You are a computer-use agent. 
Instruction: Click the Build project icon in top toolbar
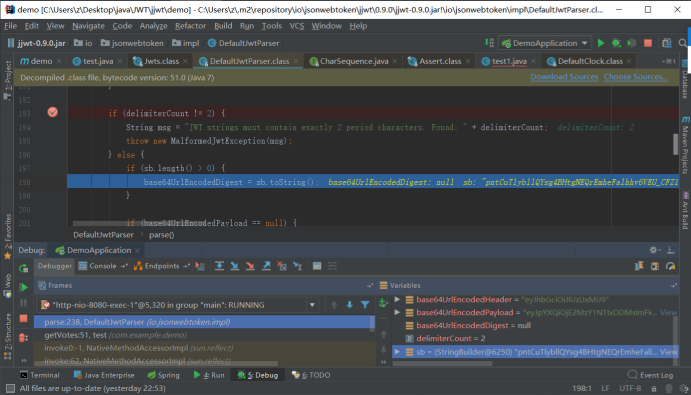coord(489,43)
